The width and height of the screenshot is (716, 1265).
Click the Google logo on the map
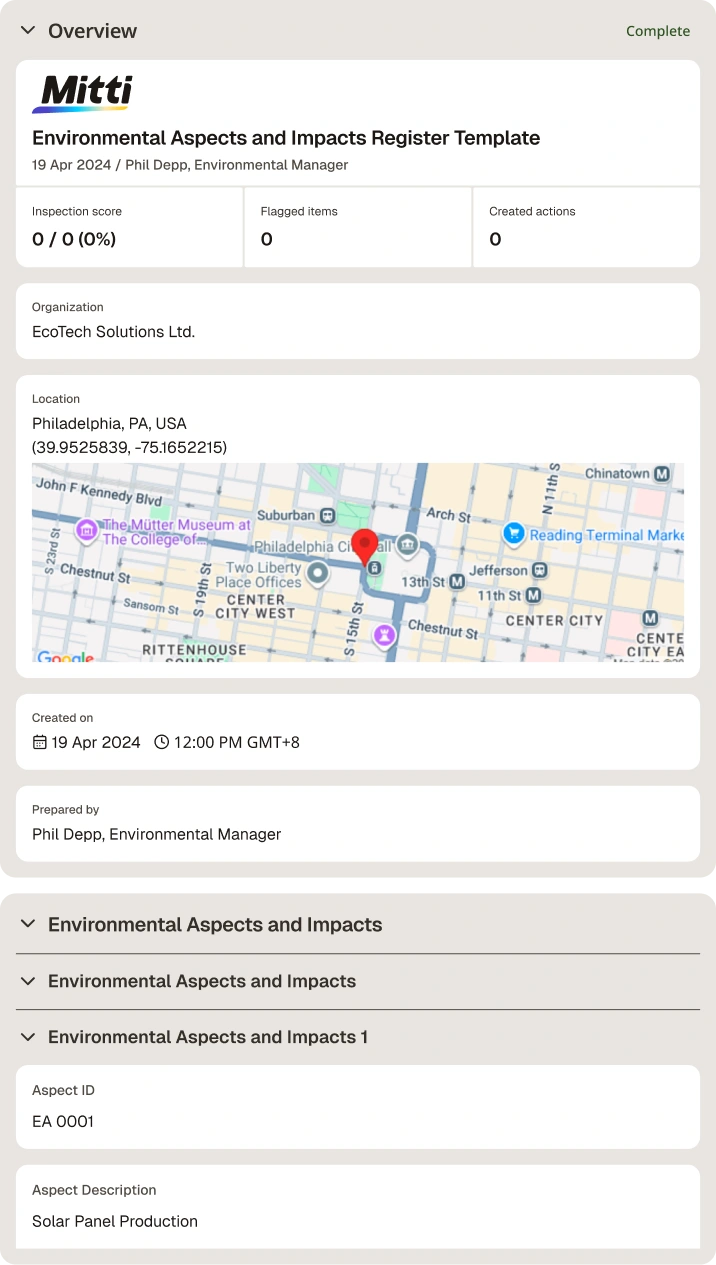pyautogui.click(x=64, y=656)
